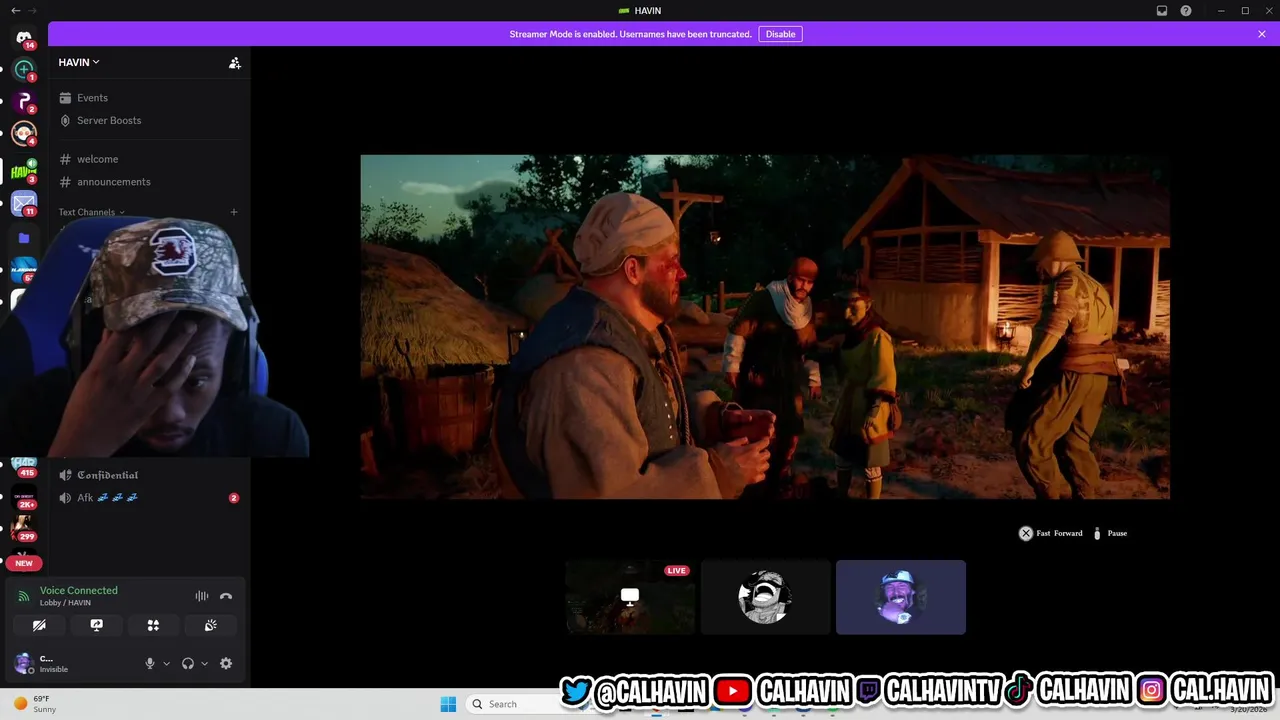Open User Settings gear

[x=226, y=663]
